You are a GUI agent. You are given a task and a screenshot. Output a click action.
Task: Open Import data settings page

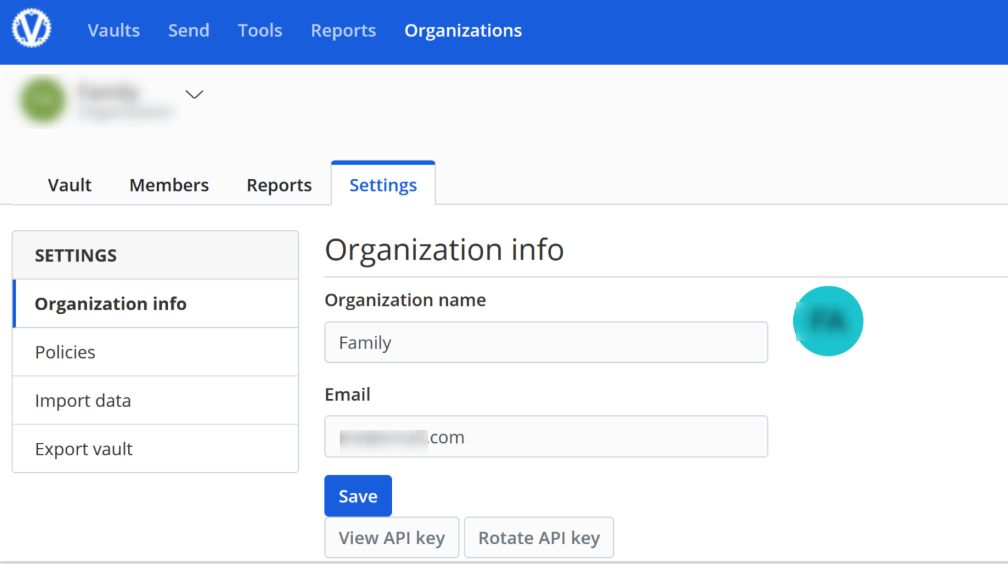tap(83, 401)
